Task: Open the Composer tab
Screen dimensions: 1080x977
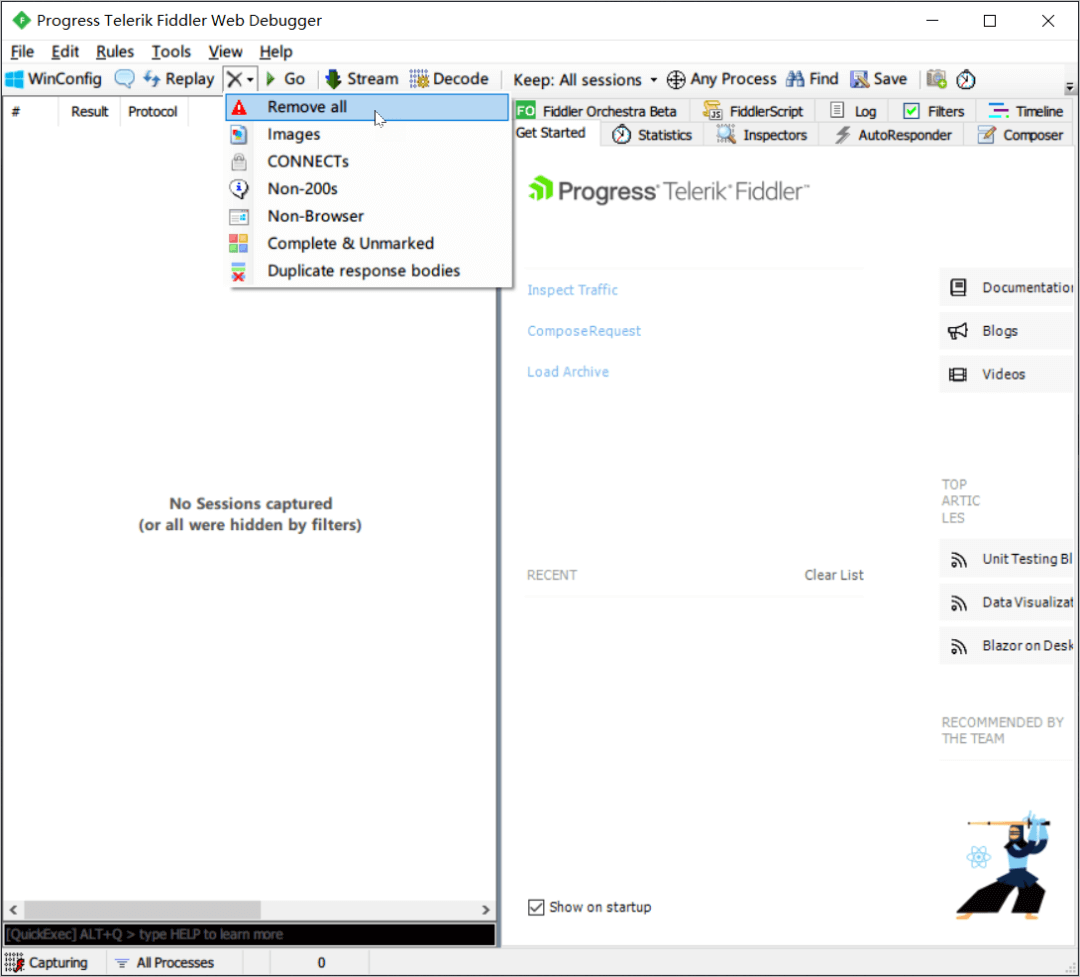Action: pos(1021,135)
